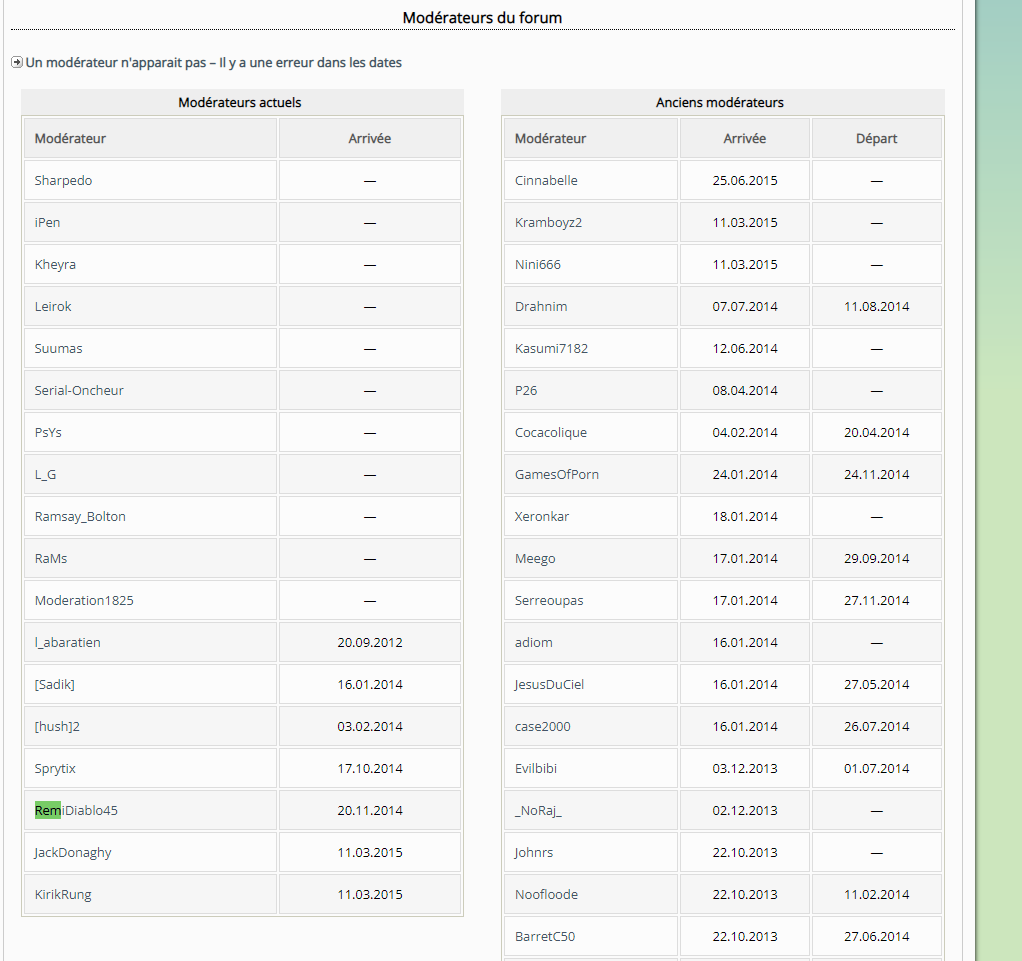This screenshot has width=1022, height=961.
Task: Click former moderator Noofloode
Action: click(x=546, y=894)
